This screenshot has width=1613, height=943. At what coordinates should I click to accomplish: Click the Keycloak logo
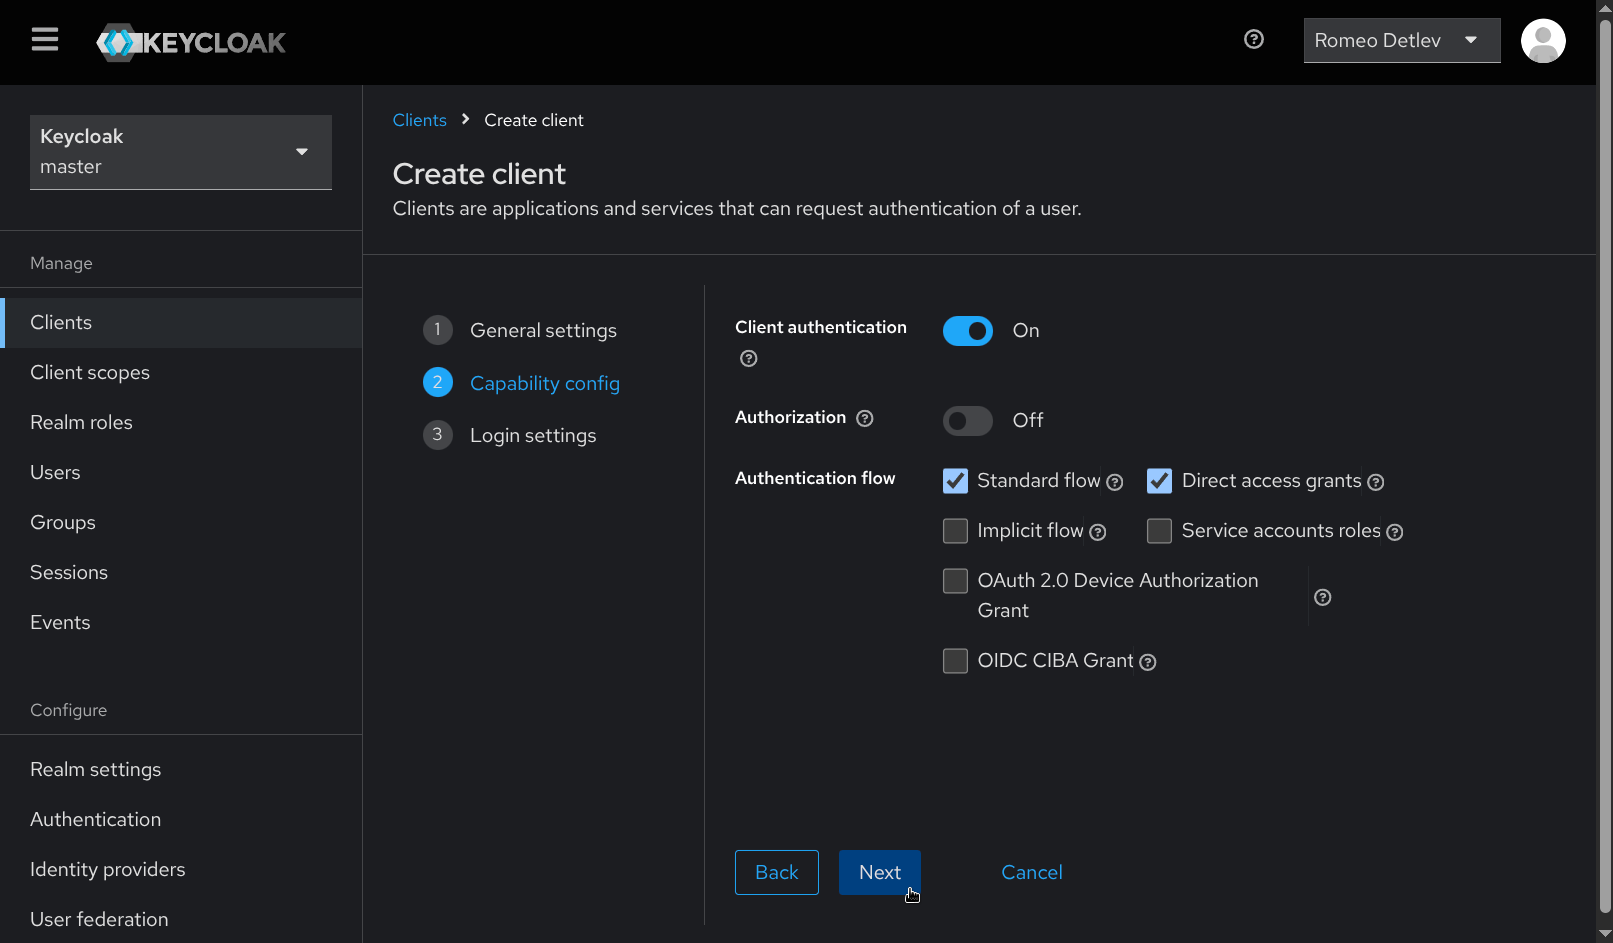[x=191, y=42]
